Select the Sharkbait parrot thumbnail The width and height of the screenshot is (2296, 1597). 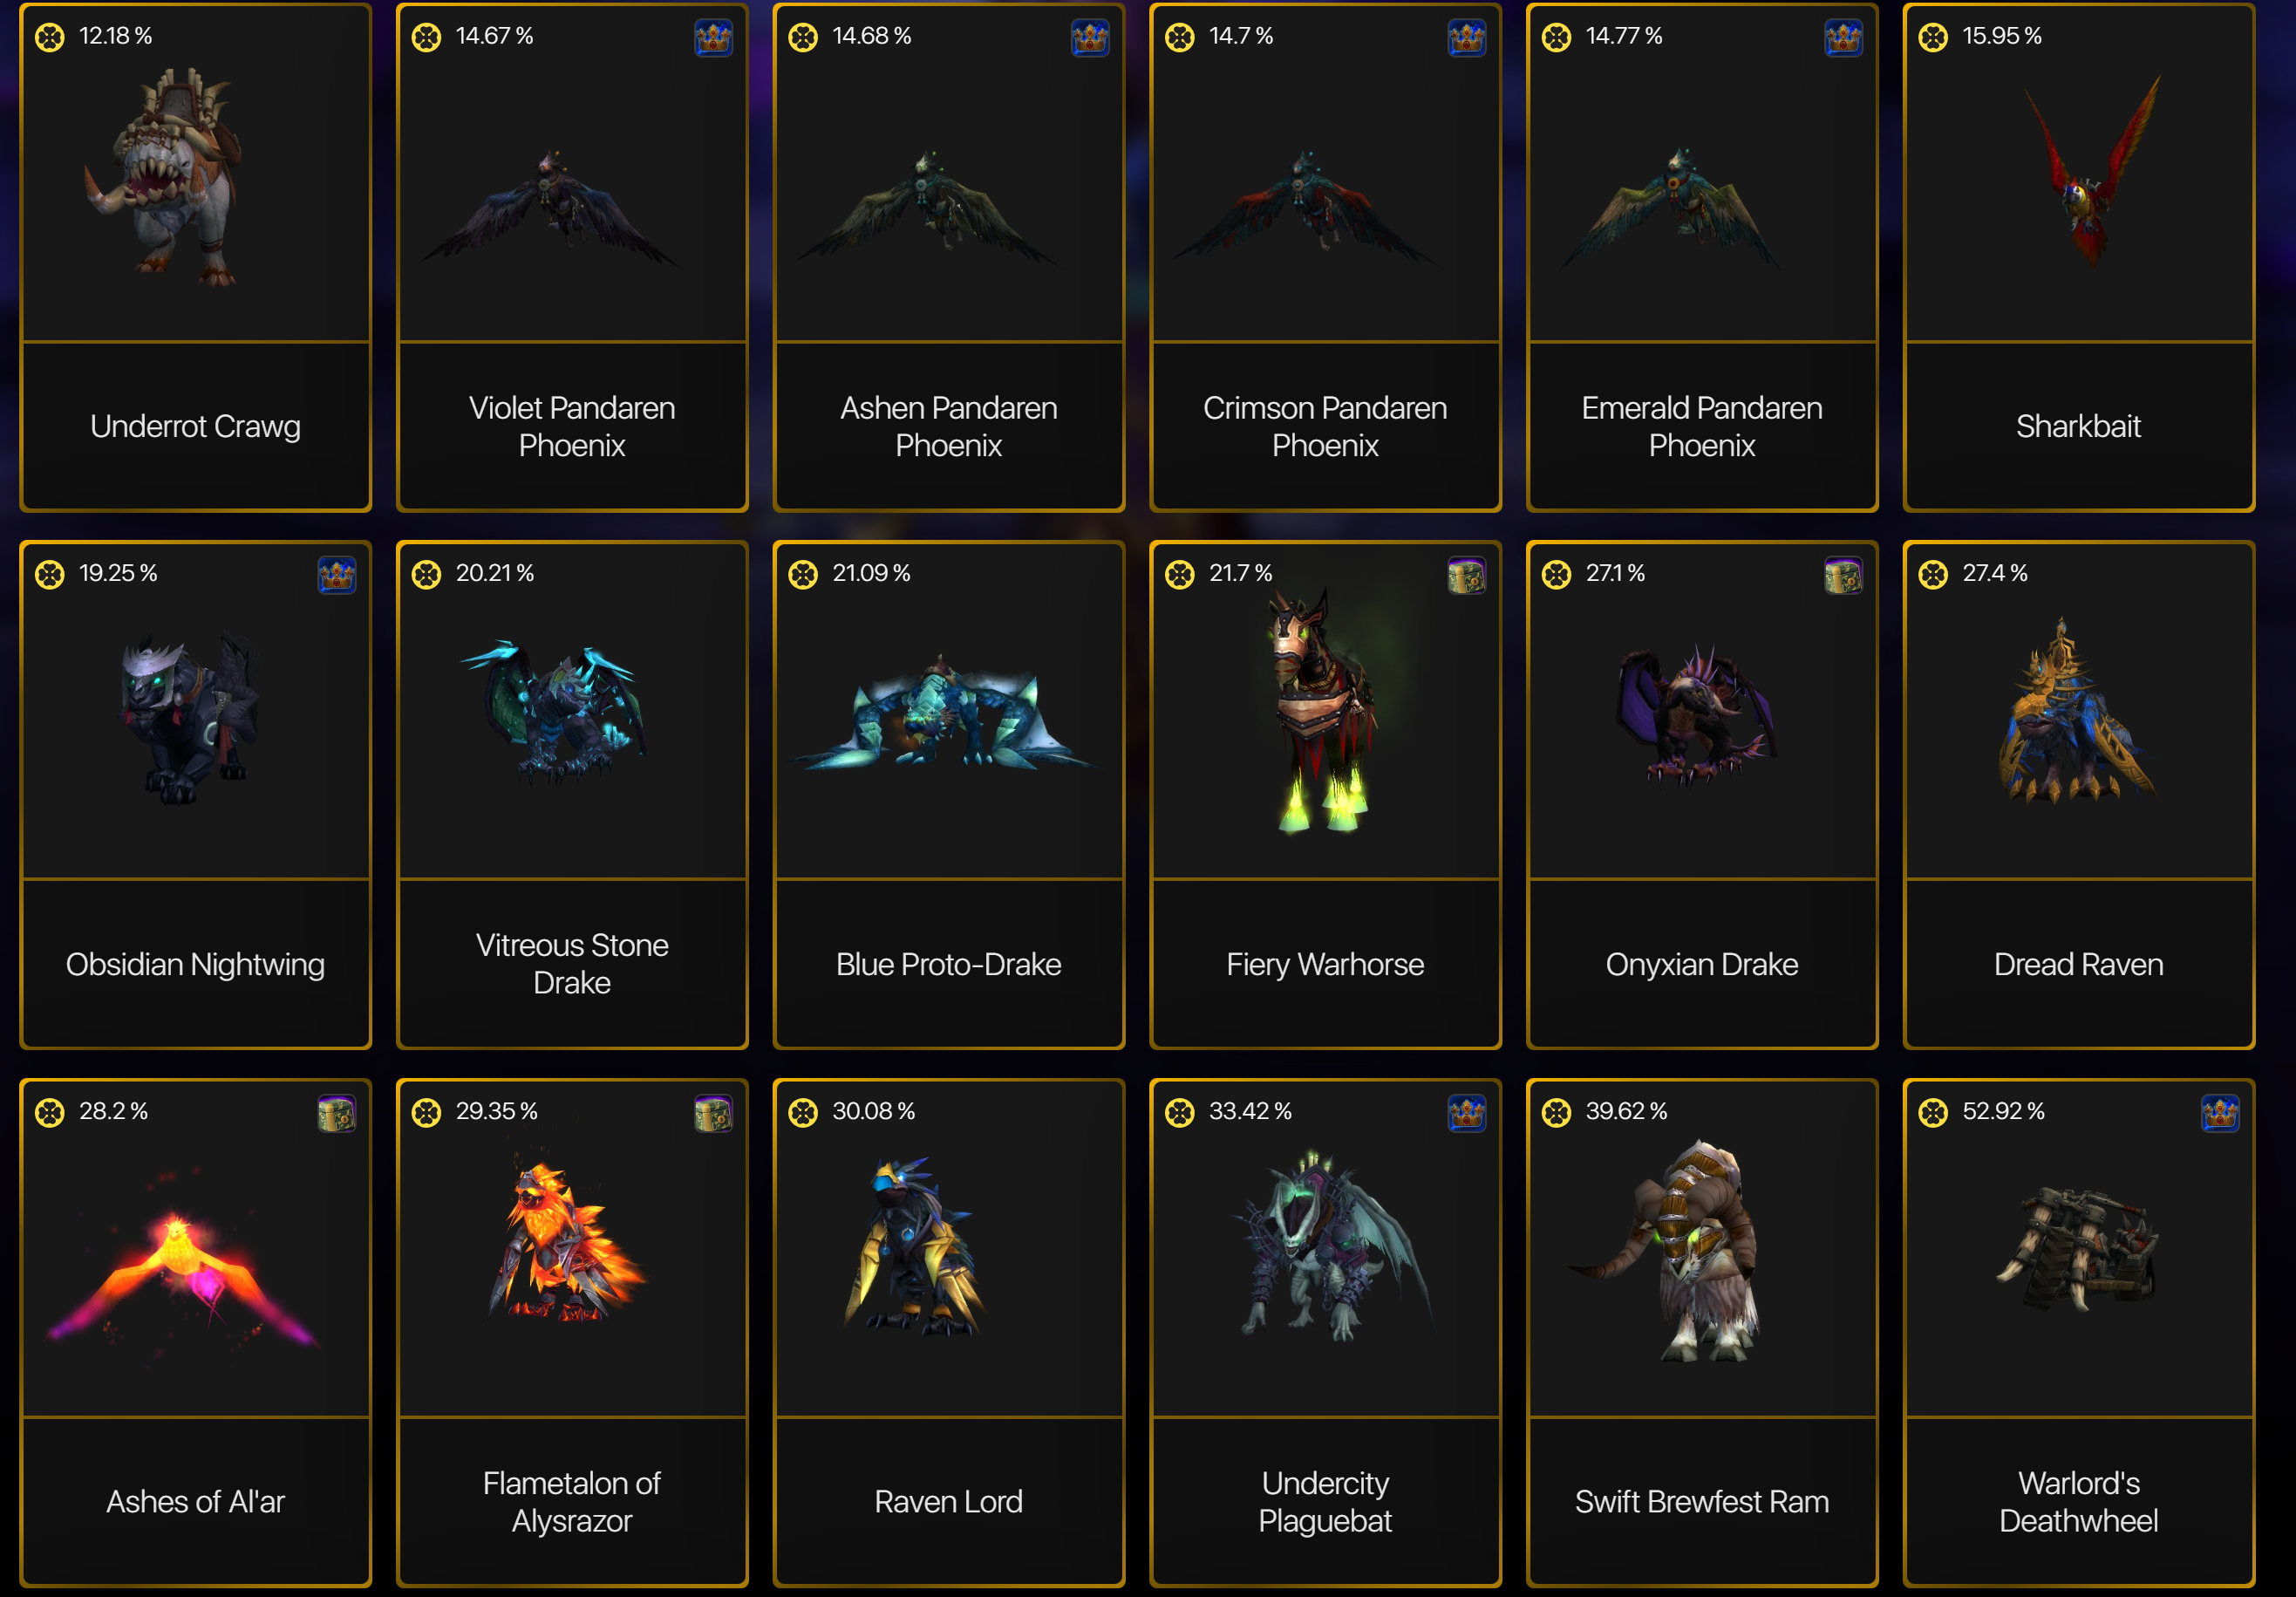2091,170
